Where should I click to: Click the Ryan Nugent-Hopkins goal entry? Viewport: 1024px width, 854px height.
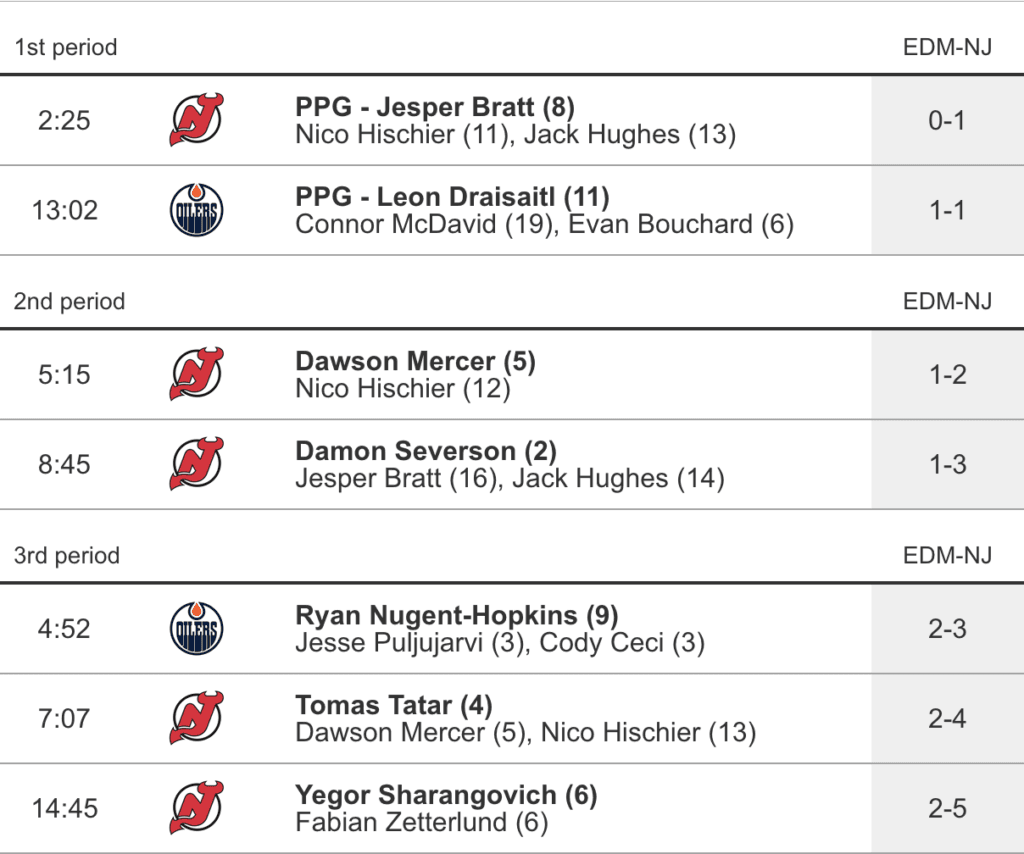pyautogui.click(x=437, y=614)
